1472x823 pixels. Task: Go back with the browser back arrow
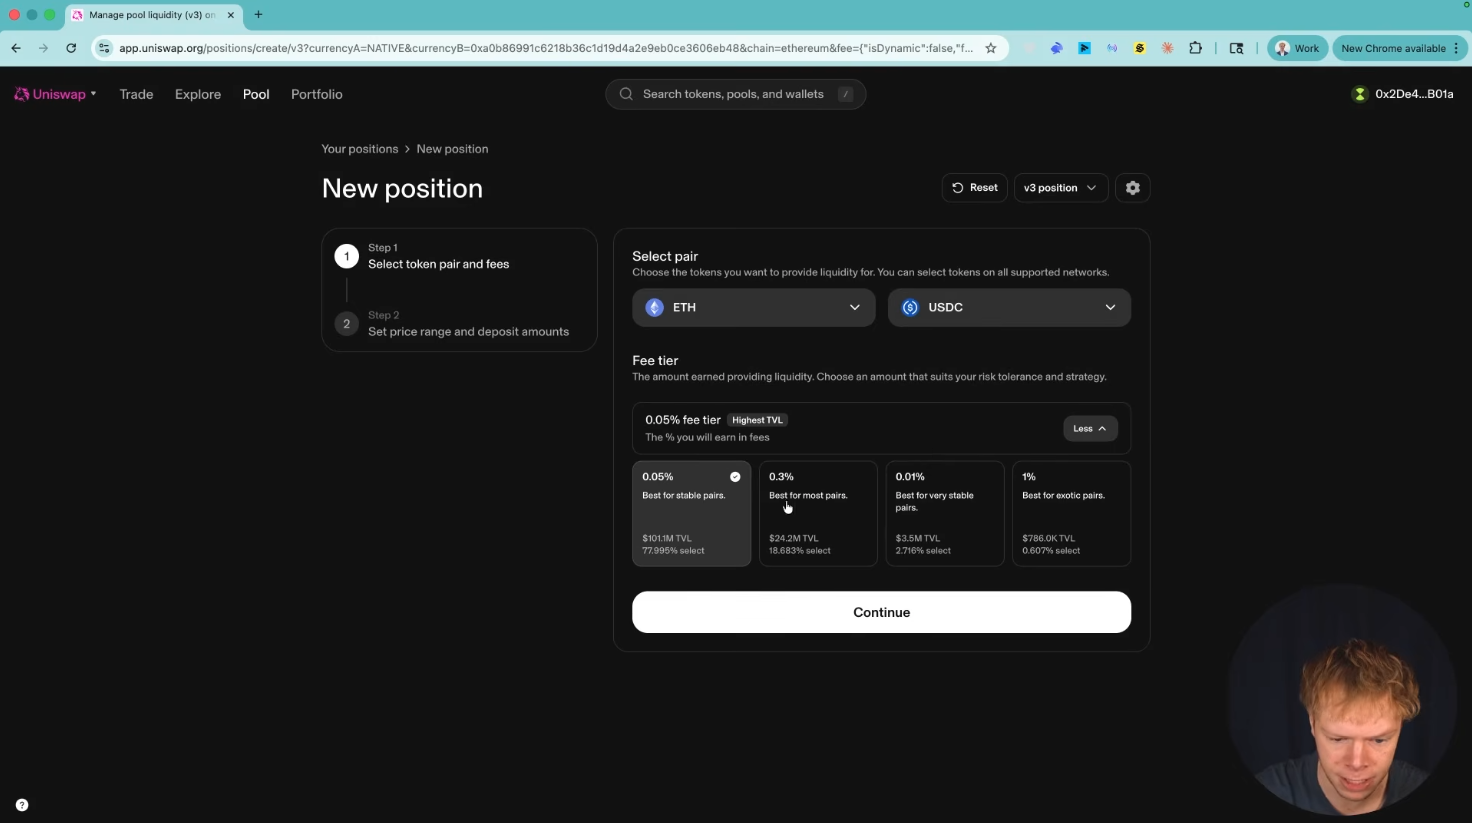click(16, 48)
